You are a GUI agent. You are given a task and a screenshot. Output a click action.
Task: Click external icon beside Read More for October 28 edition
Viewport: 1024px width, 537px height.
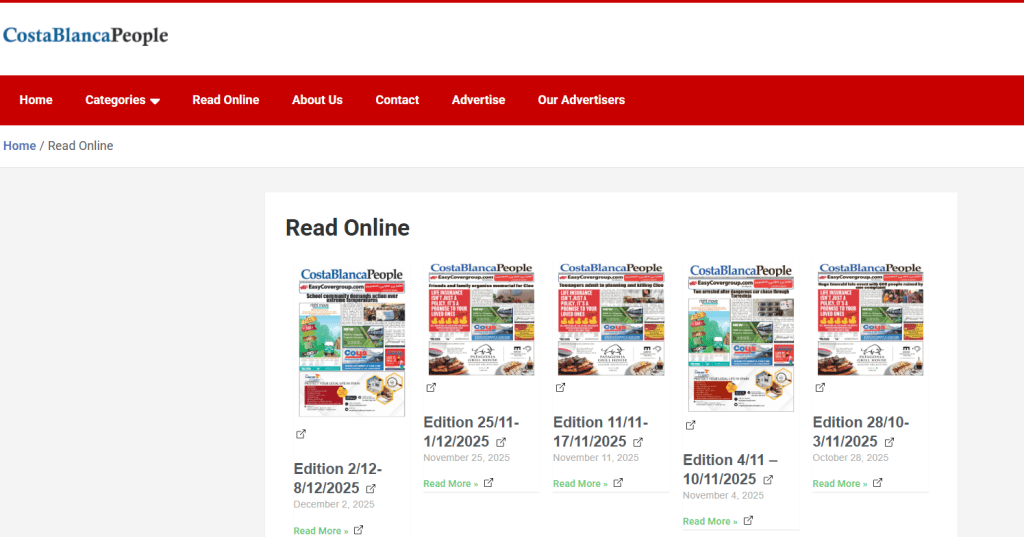click(878, 483)
